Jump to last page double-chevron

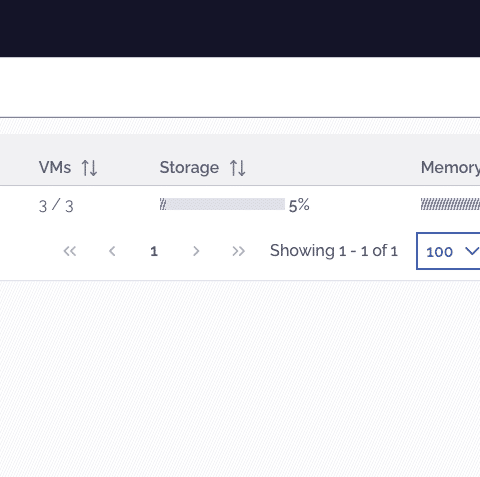pyautogui.click(x=238, y=251)
